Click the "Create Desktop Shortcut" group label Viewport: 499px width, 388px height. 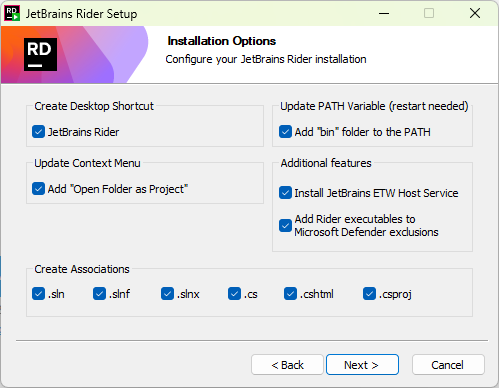click(94, 106)
